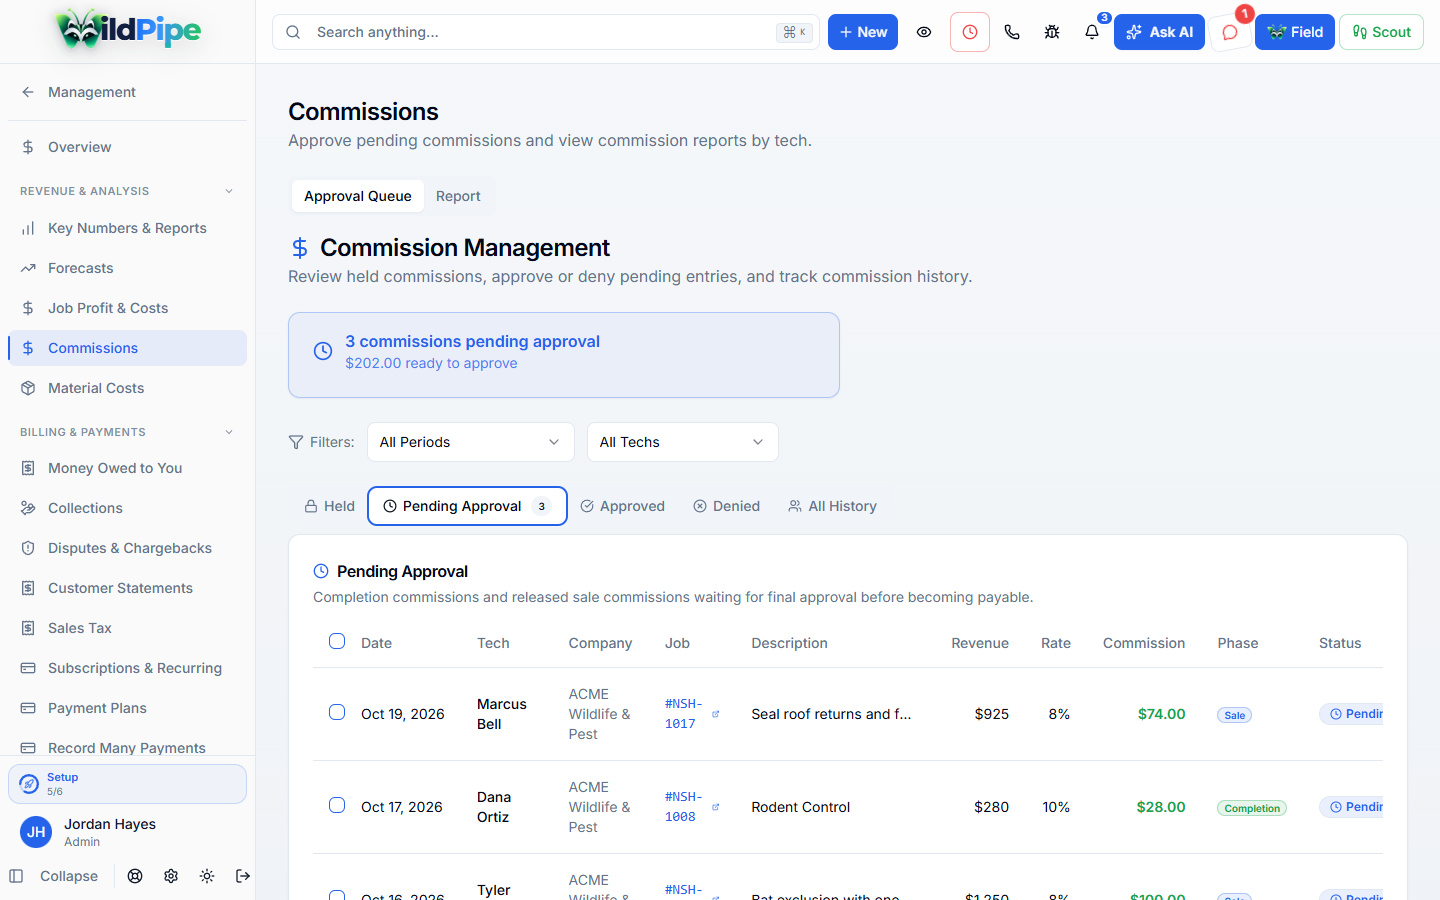Click the log out icon in sidebar footer

click(x=243, y=876)
